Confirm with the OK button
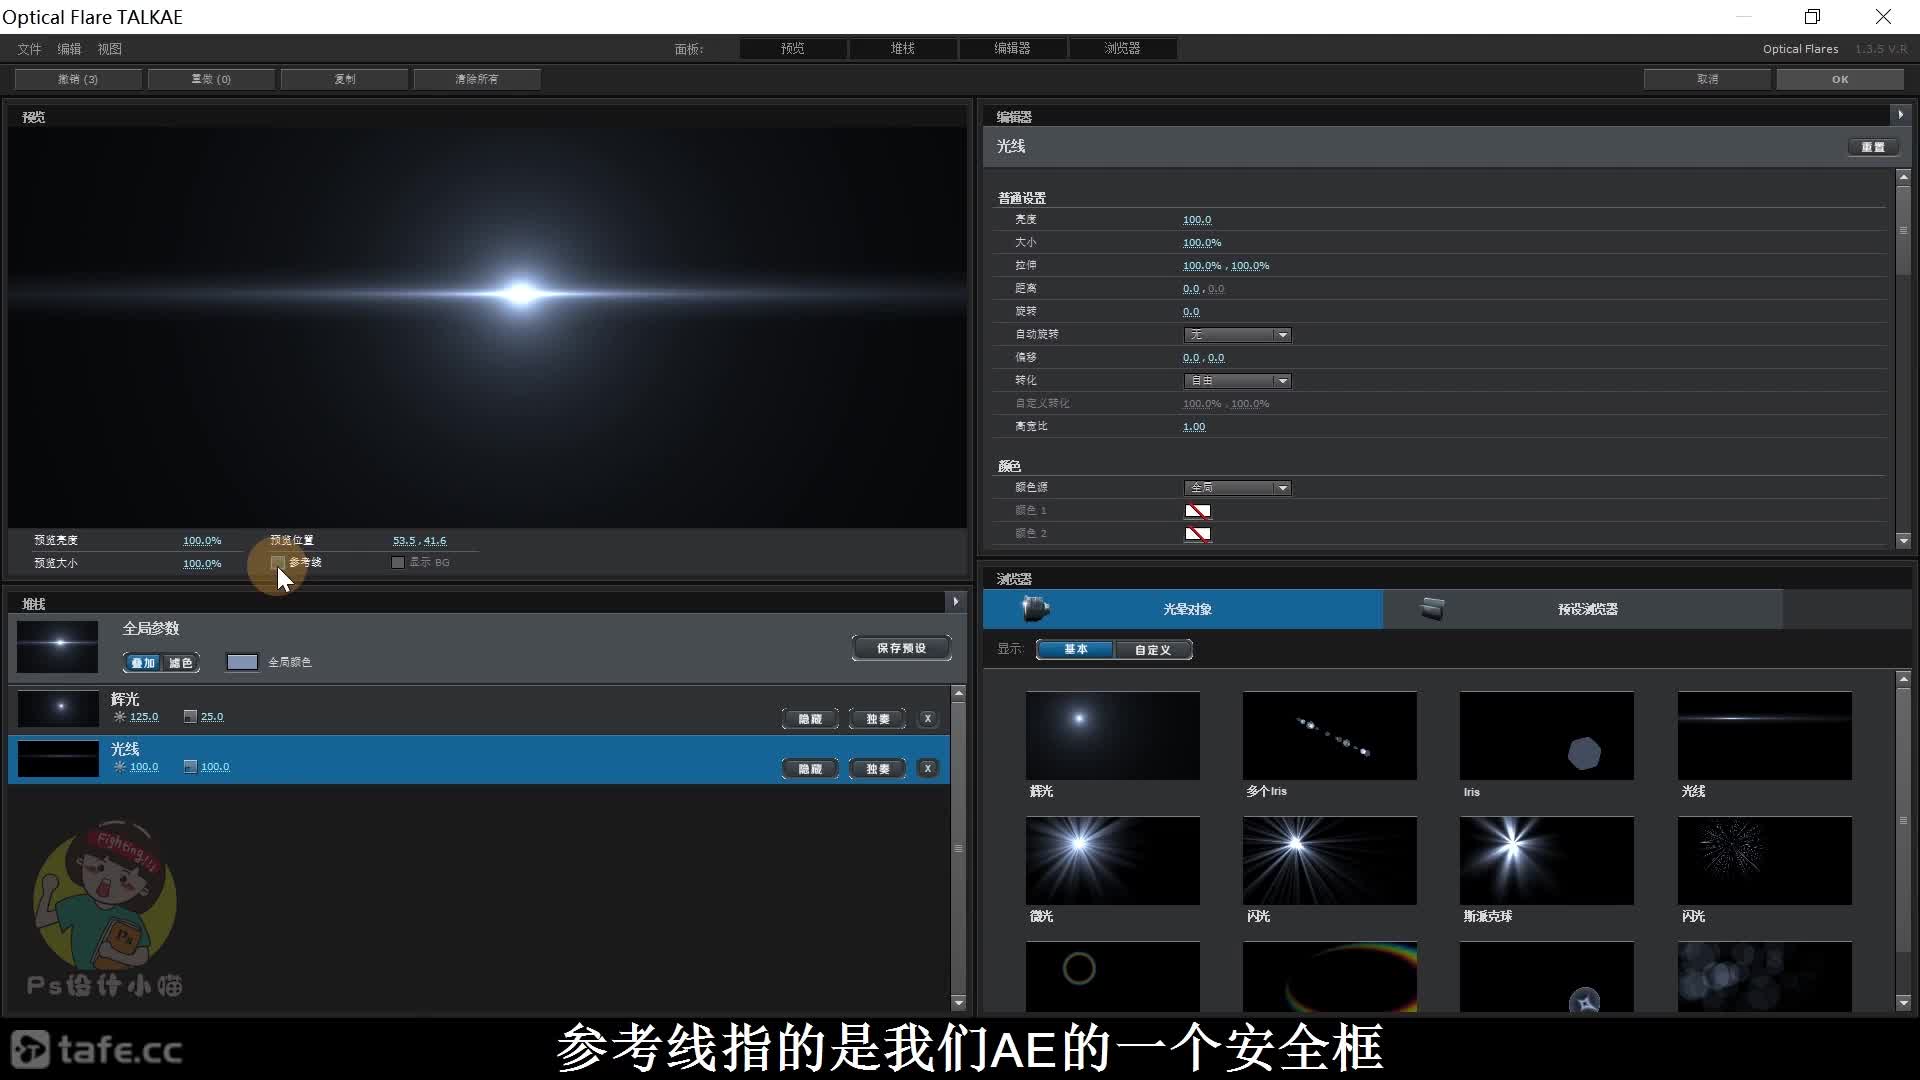 click(x=1840, y=79)
